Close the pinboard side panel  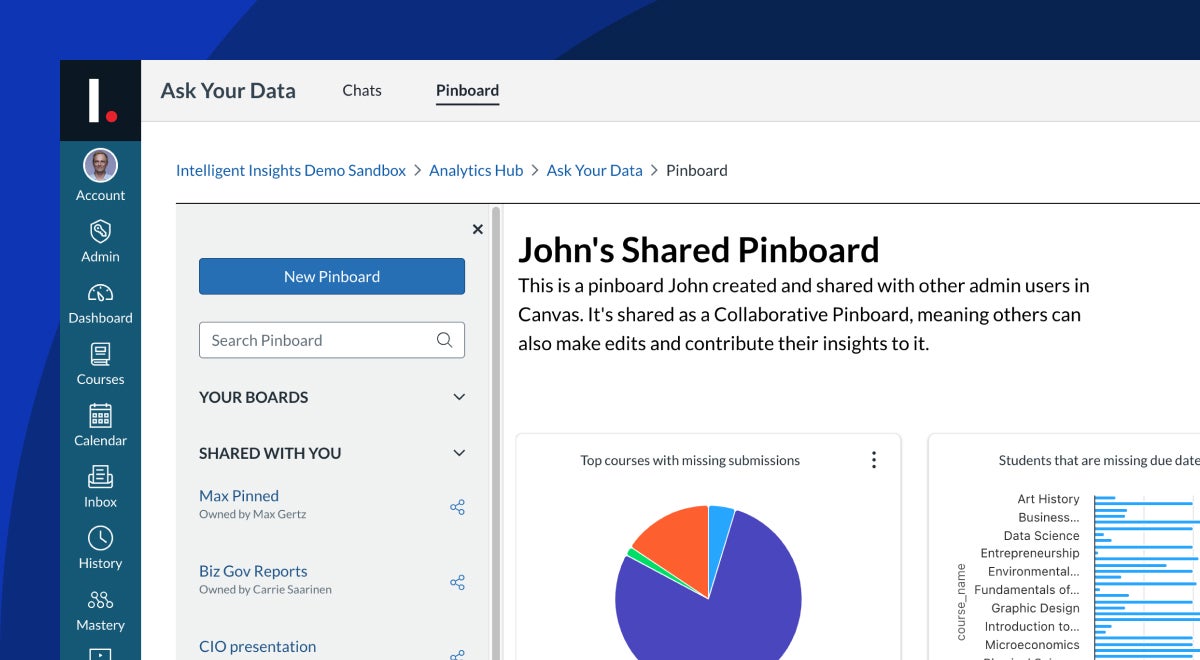click(x=477, y=229)
